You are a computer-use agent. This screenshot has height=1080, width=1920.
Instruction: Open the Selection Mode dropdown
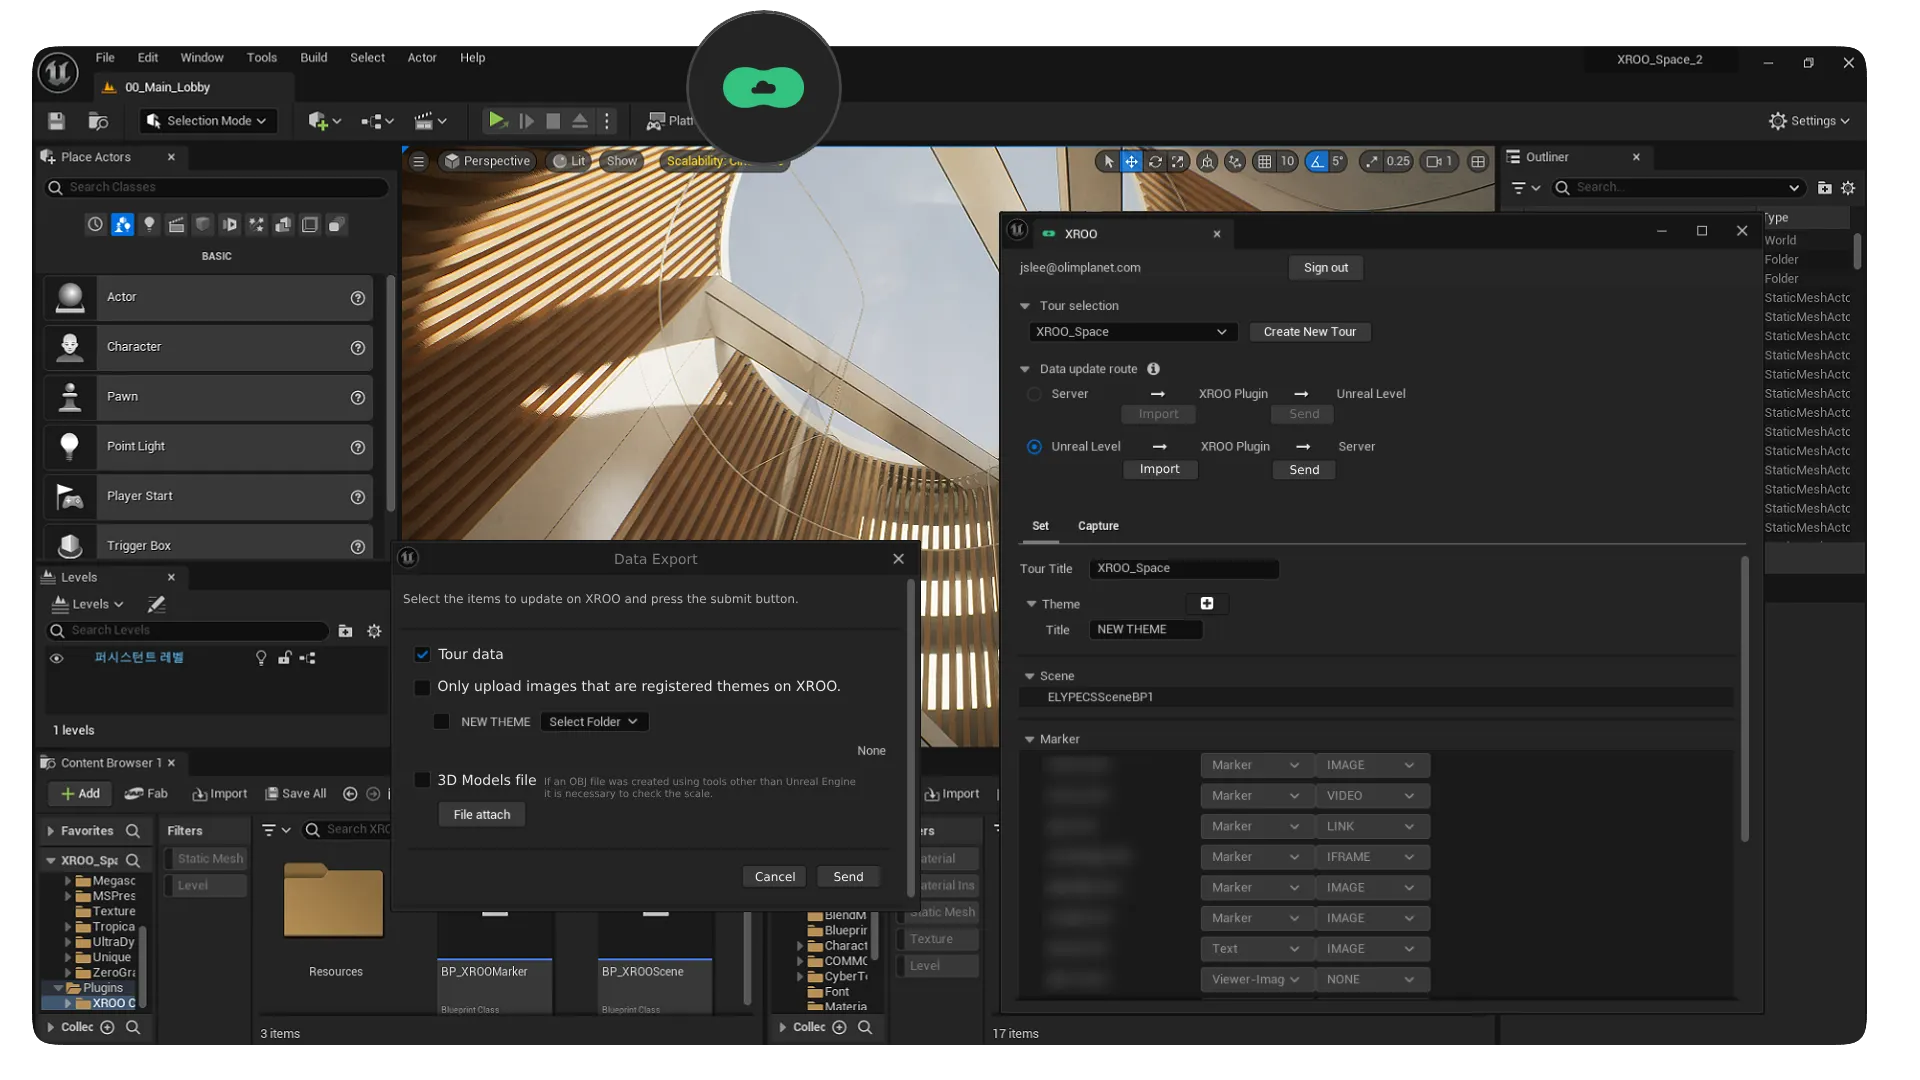[x=207, y=121]
